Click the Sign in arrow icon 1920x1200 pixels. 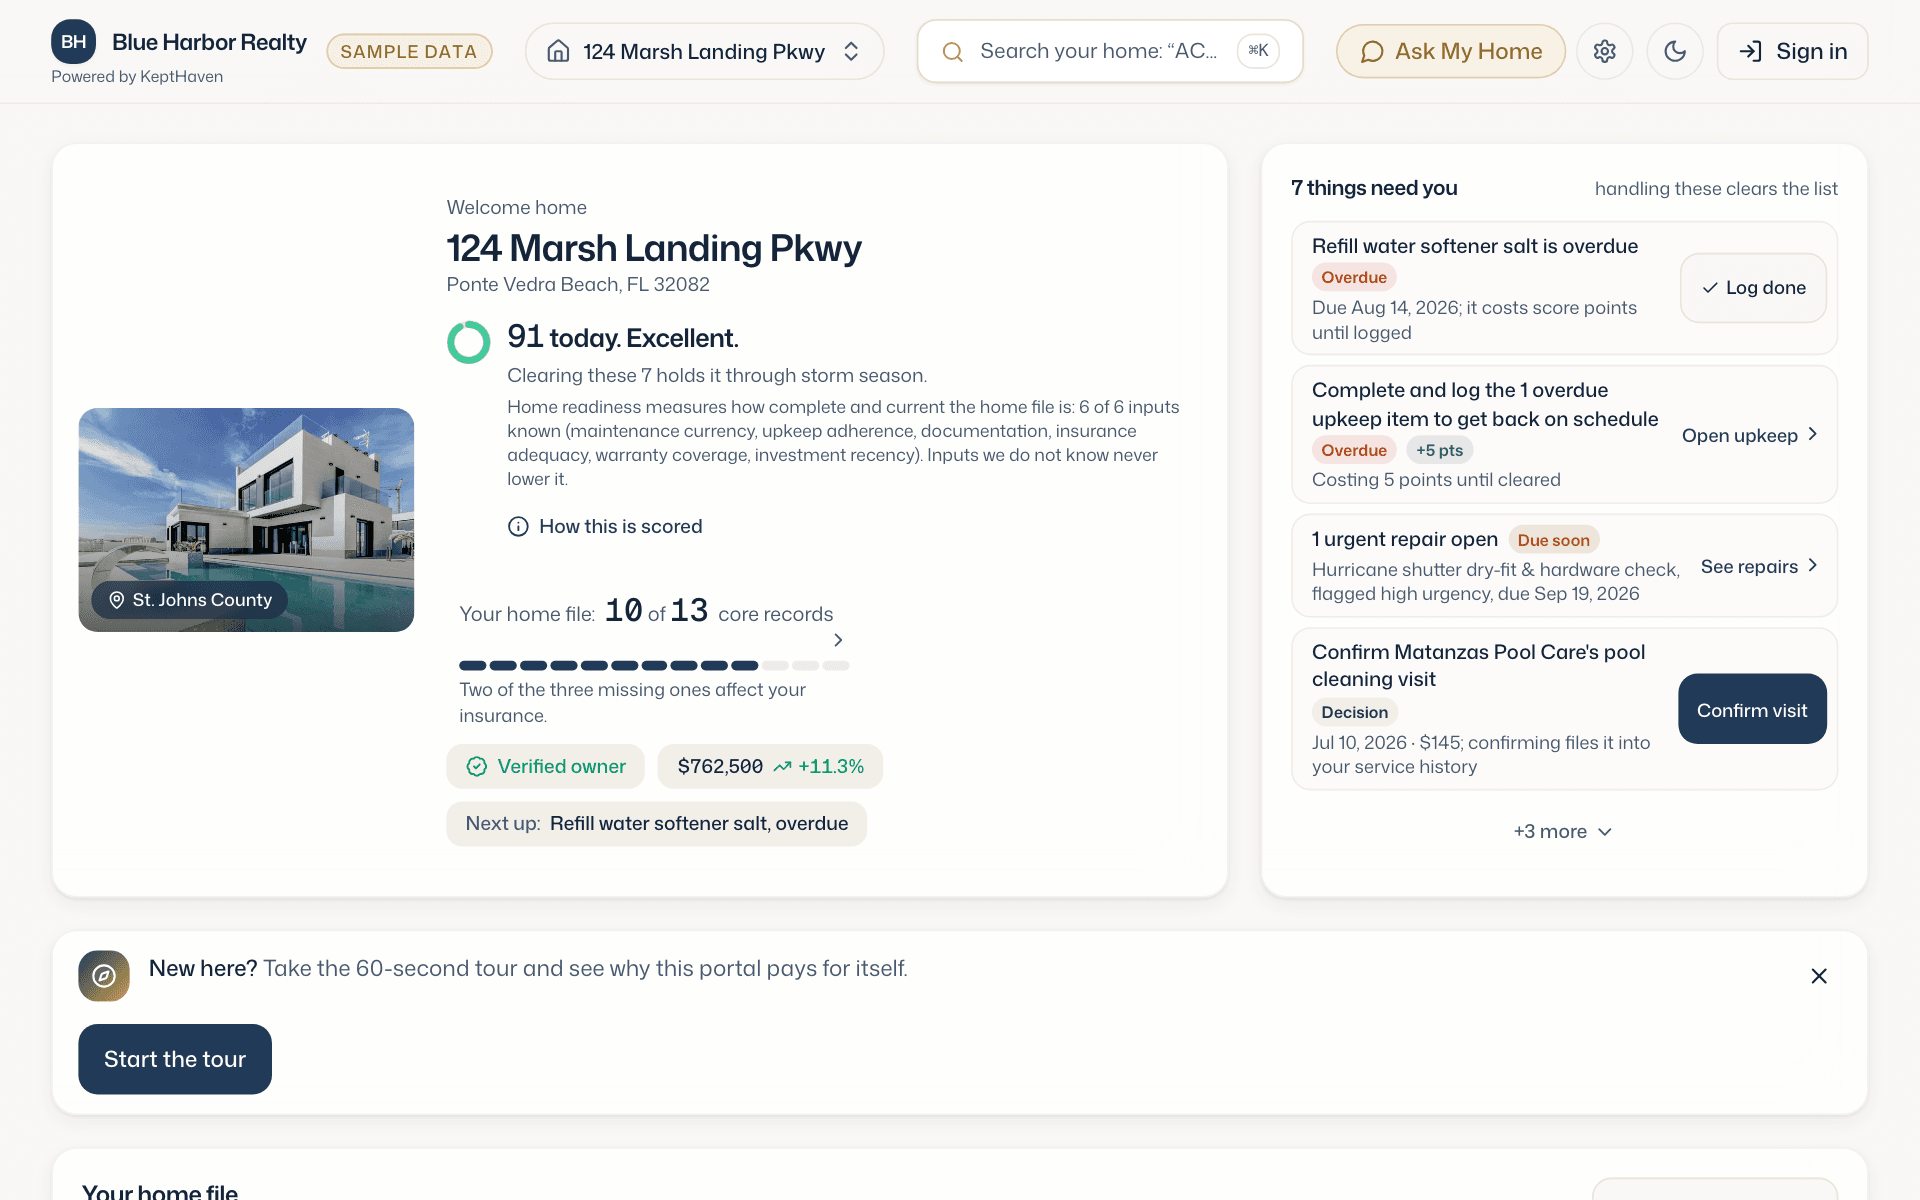point(1750,51)
